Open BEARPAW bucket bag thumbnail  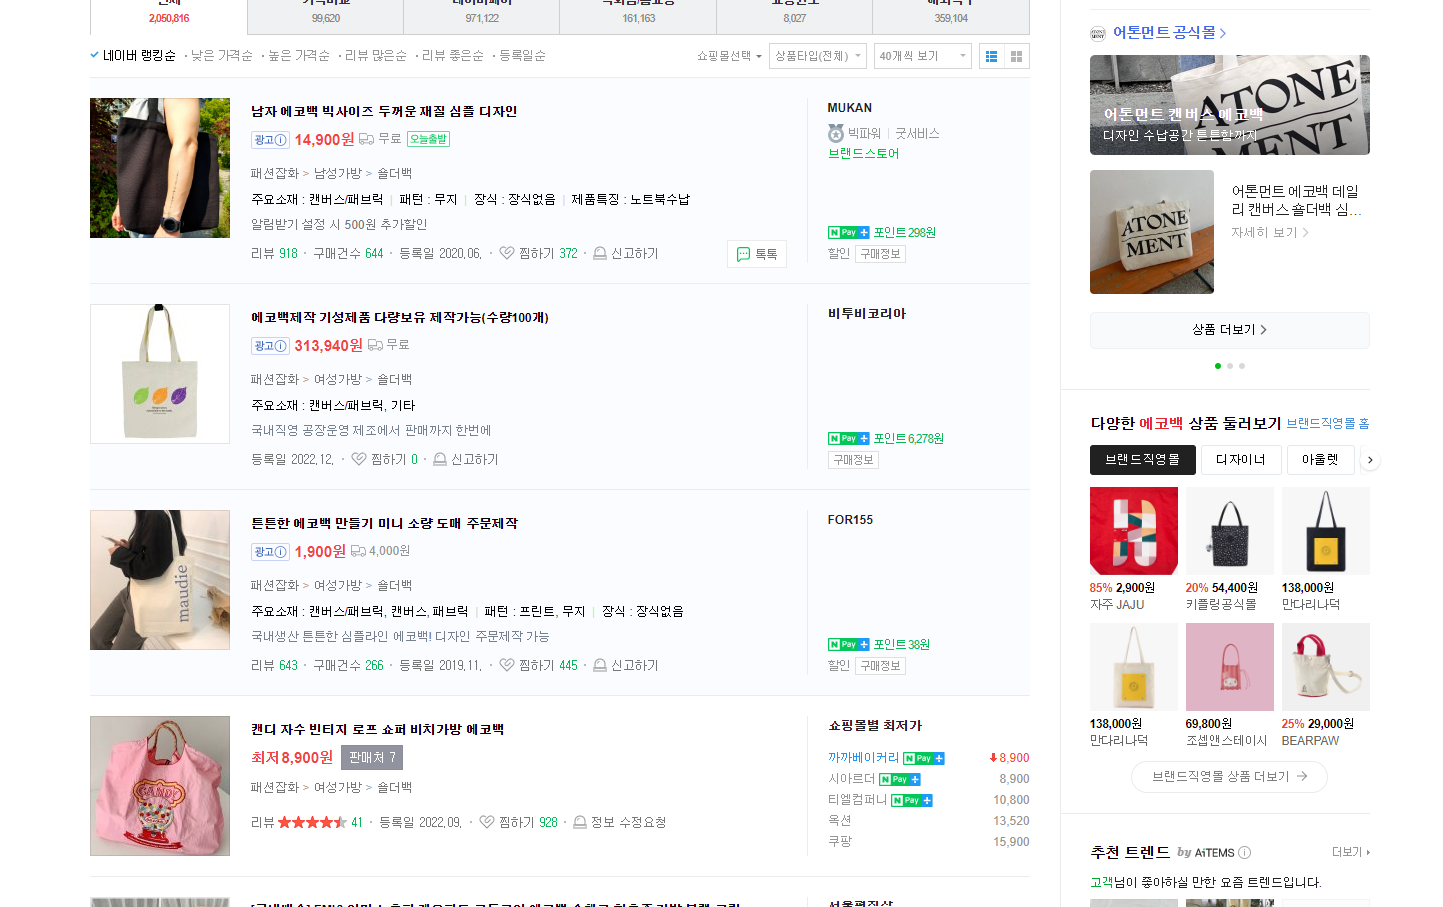tap(1326, 667)
